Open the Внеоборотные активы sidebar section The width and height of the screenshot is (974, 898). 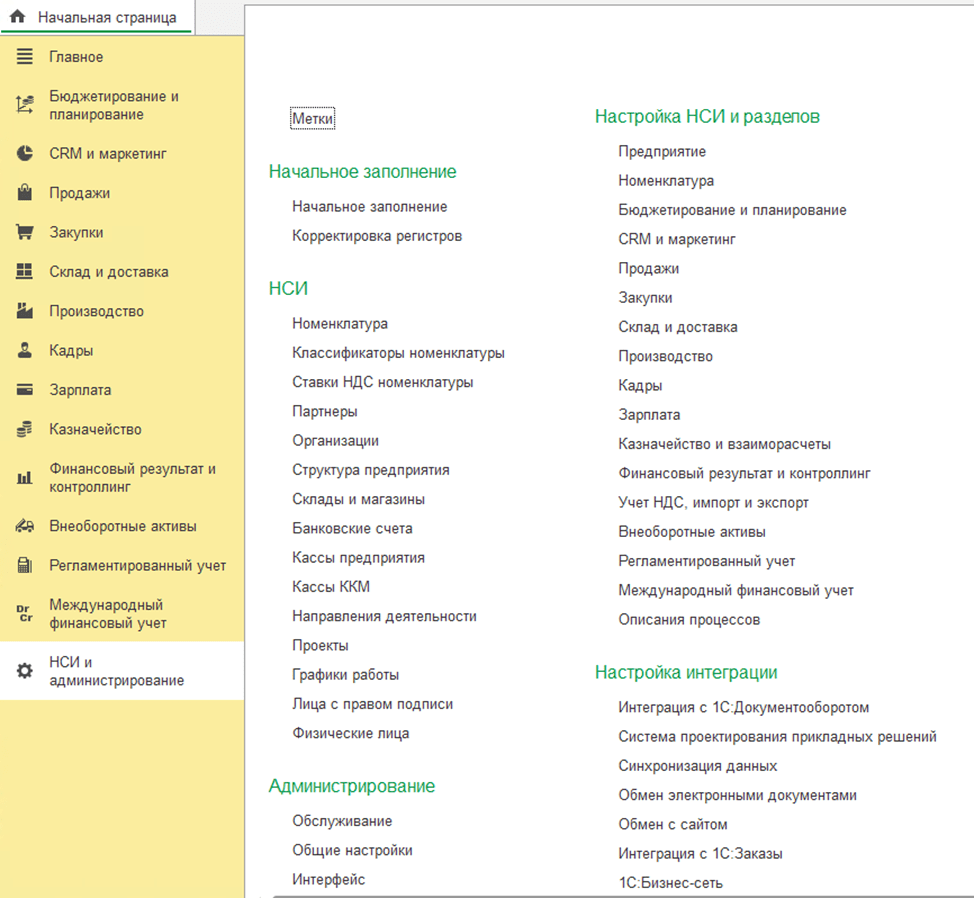pyautogui.click(x=122, y=526)
